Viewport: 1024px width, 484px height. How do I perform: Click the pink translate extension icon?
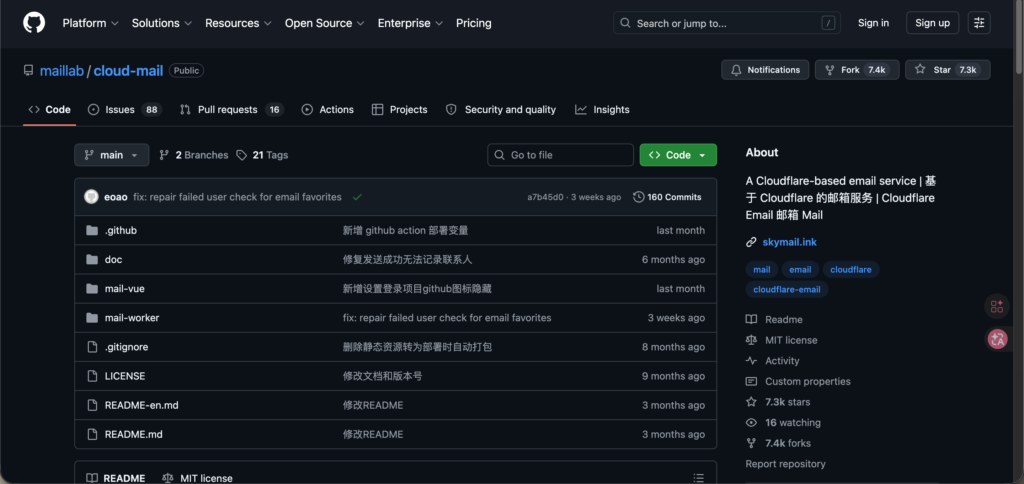pyautogui.click(x=997, y=338)
